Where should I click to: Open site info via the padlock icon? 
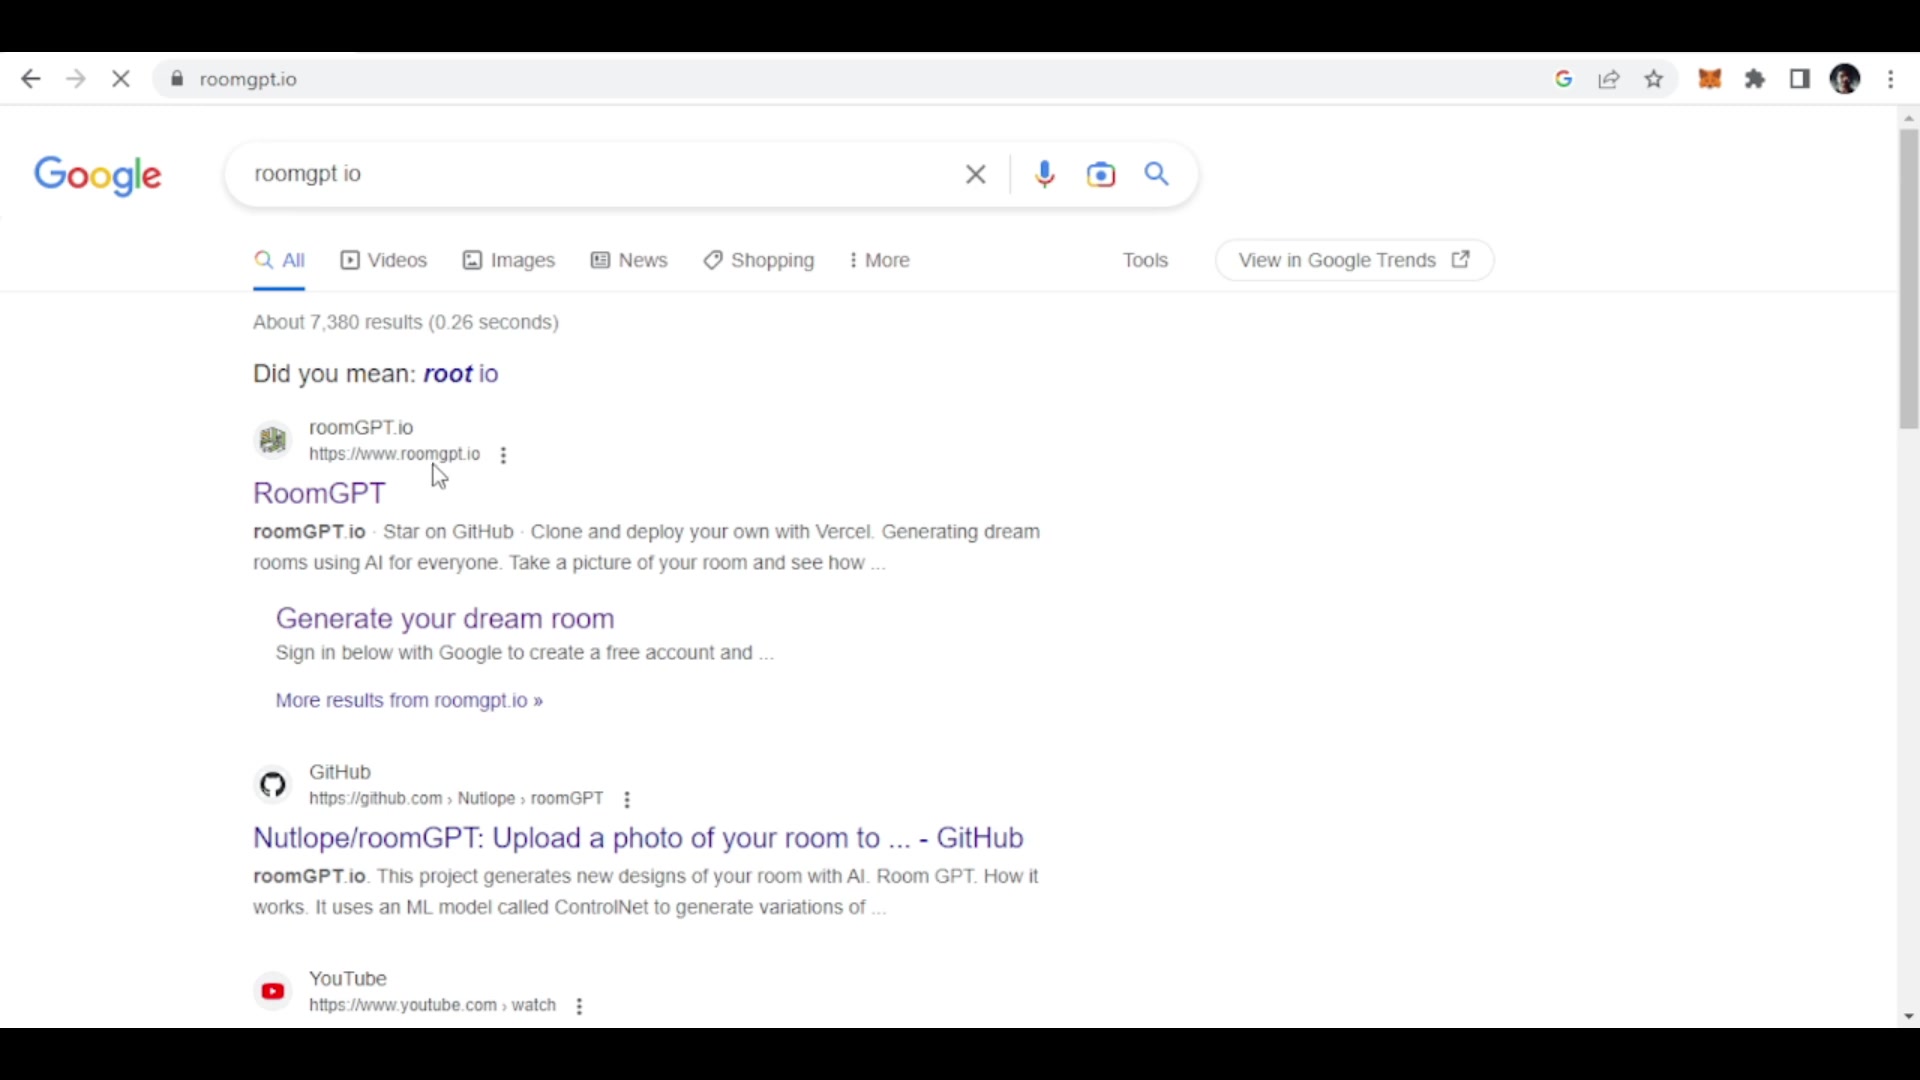[x=177, y=79]
